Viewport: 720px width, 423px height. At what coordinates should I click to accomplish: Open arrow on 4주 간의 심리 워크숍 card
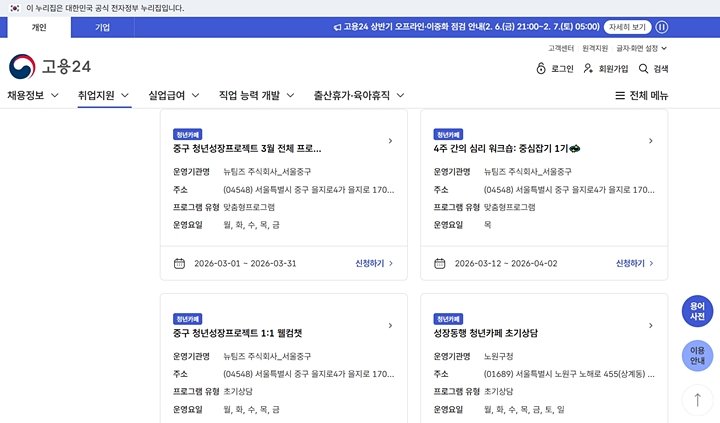(651, 141)
